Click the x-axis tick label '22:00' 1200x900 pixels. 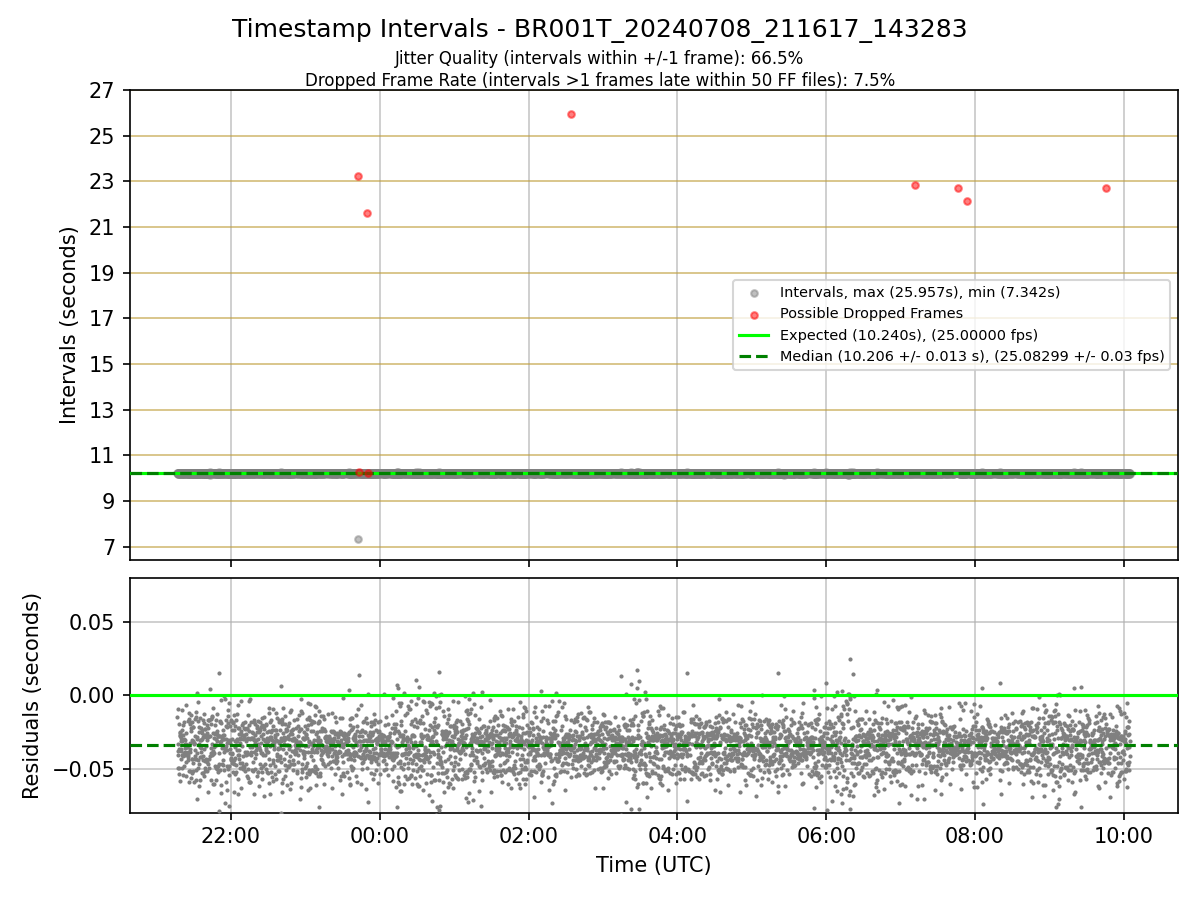(x=231, y=836)
